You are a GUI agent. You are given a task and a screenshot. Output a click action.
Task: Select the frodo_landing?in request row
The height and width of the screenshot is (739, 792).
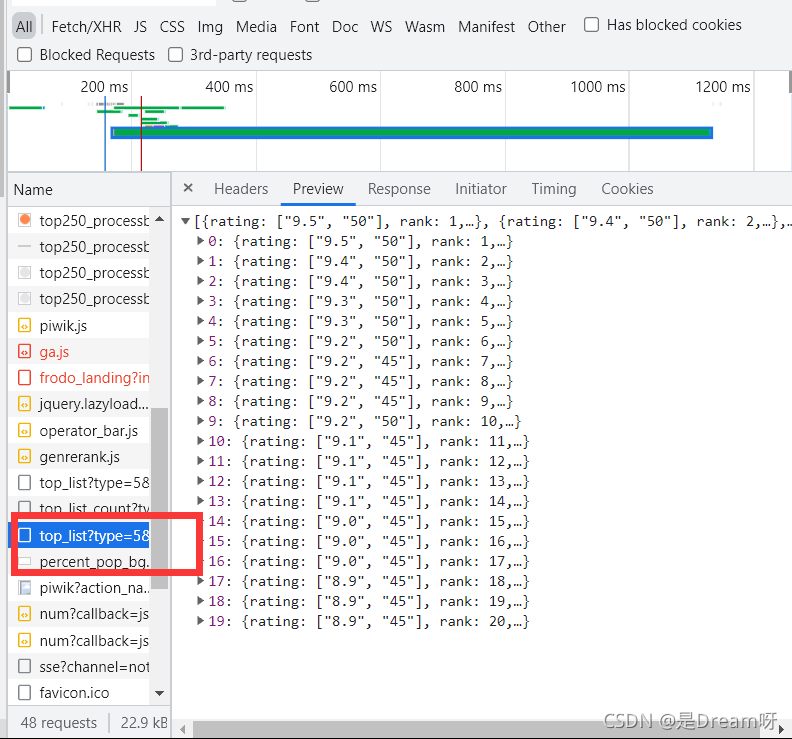click(79, 377)
